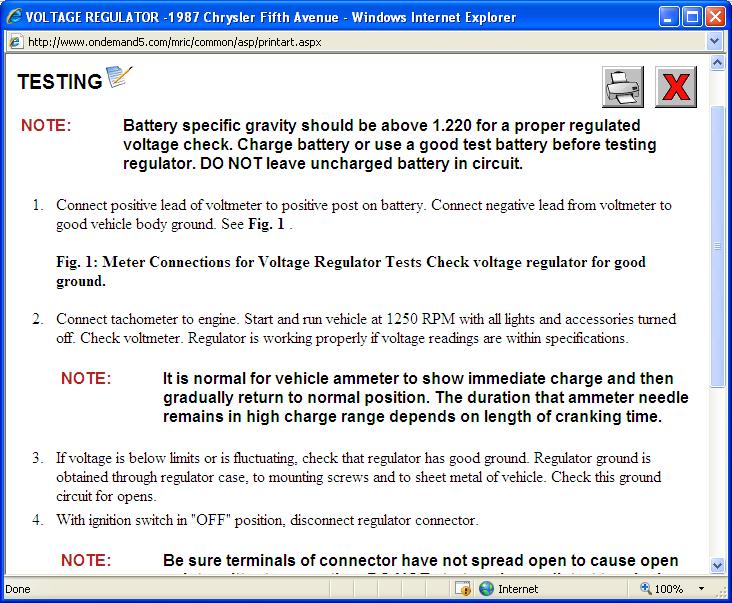
Task: Click the printer icon to print article
Action: [x=623, y=87]
